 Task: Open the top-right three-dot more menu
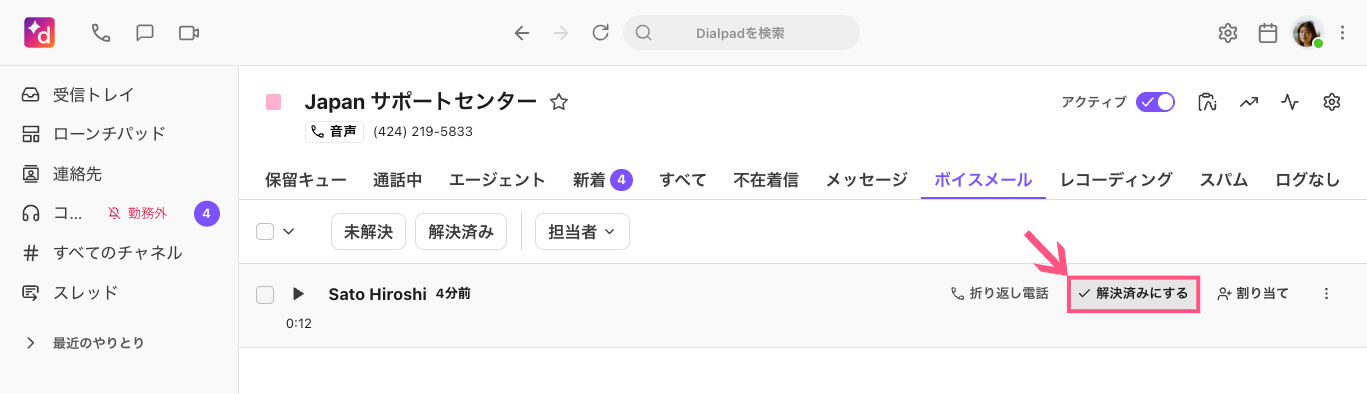pyautogui.click(x=1342, y=33)
